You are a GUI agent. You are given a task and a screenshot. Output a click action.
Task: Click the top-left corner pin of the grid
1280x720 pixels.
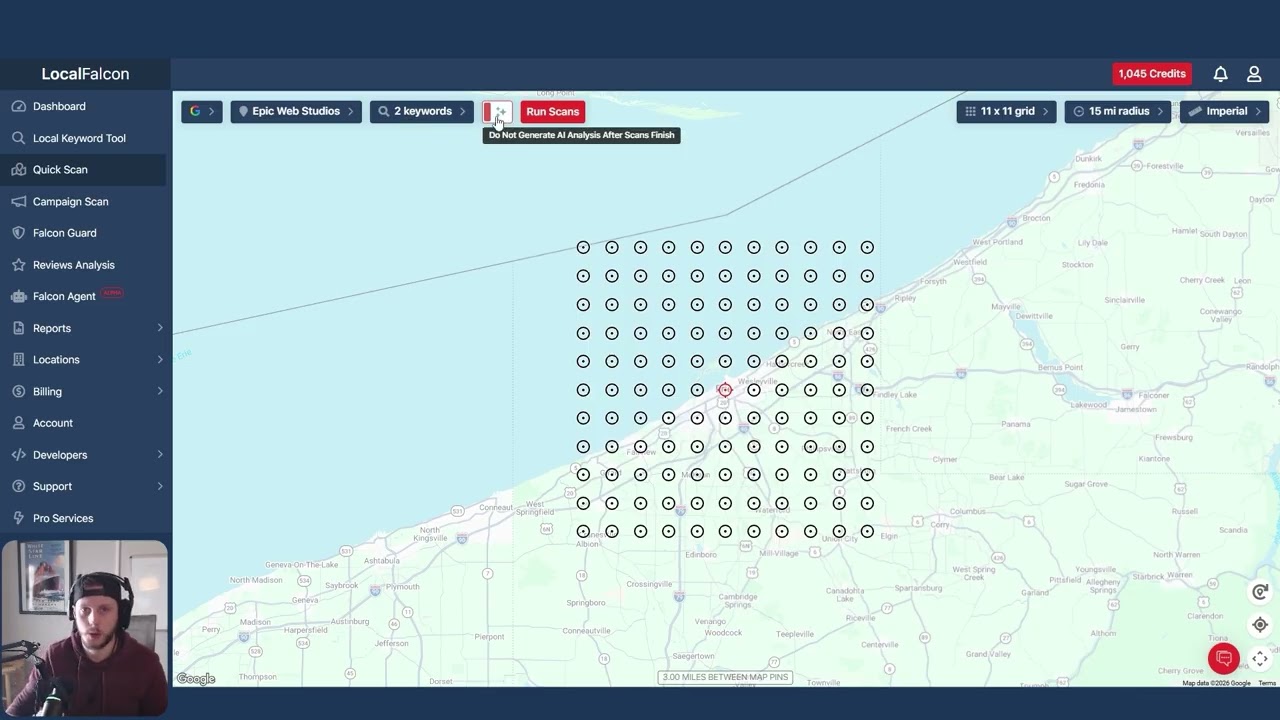(x=583, y=247)
